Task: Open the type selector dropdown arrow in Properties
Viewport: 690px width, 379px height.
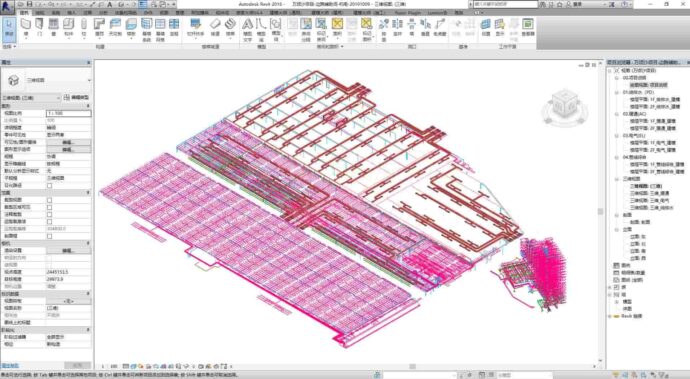Action: (89, 80)
